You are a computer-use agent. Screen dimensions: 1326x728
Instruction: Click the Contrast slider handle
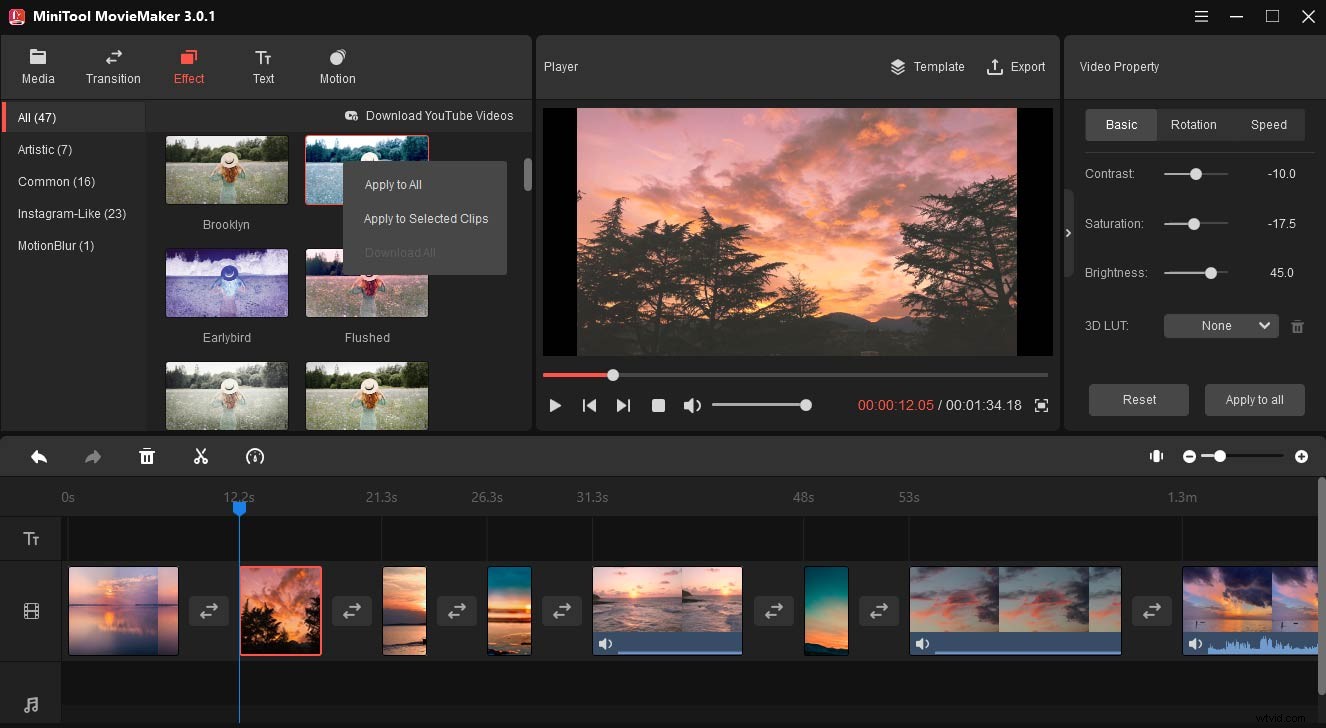point(1194,174)
